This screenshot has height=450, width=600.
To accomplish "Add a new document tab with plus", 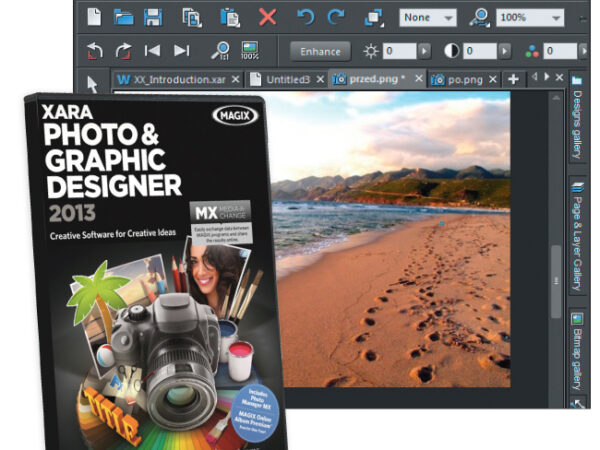I will pos(513,79).
